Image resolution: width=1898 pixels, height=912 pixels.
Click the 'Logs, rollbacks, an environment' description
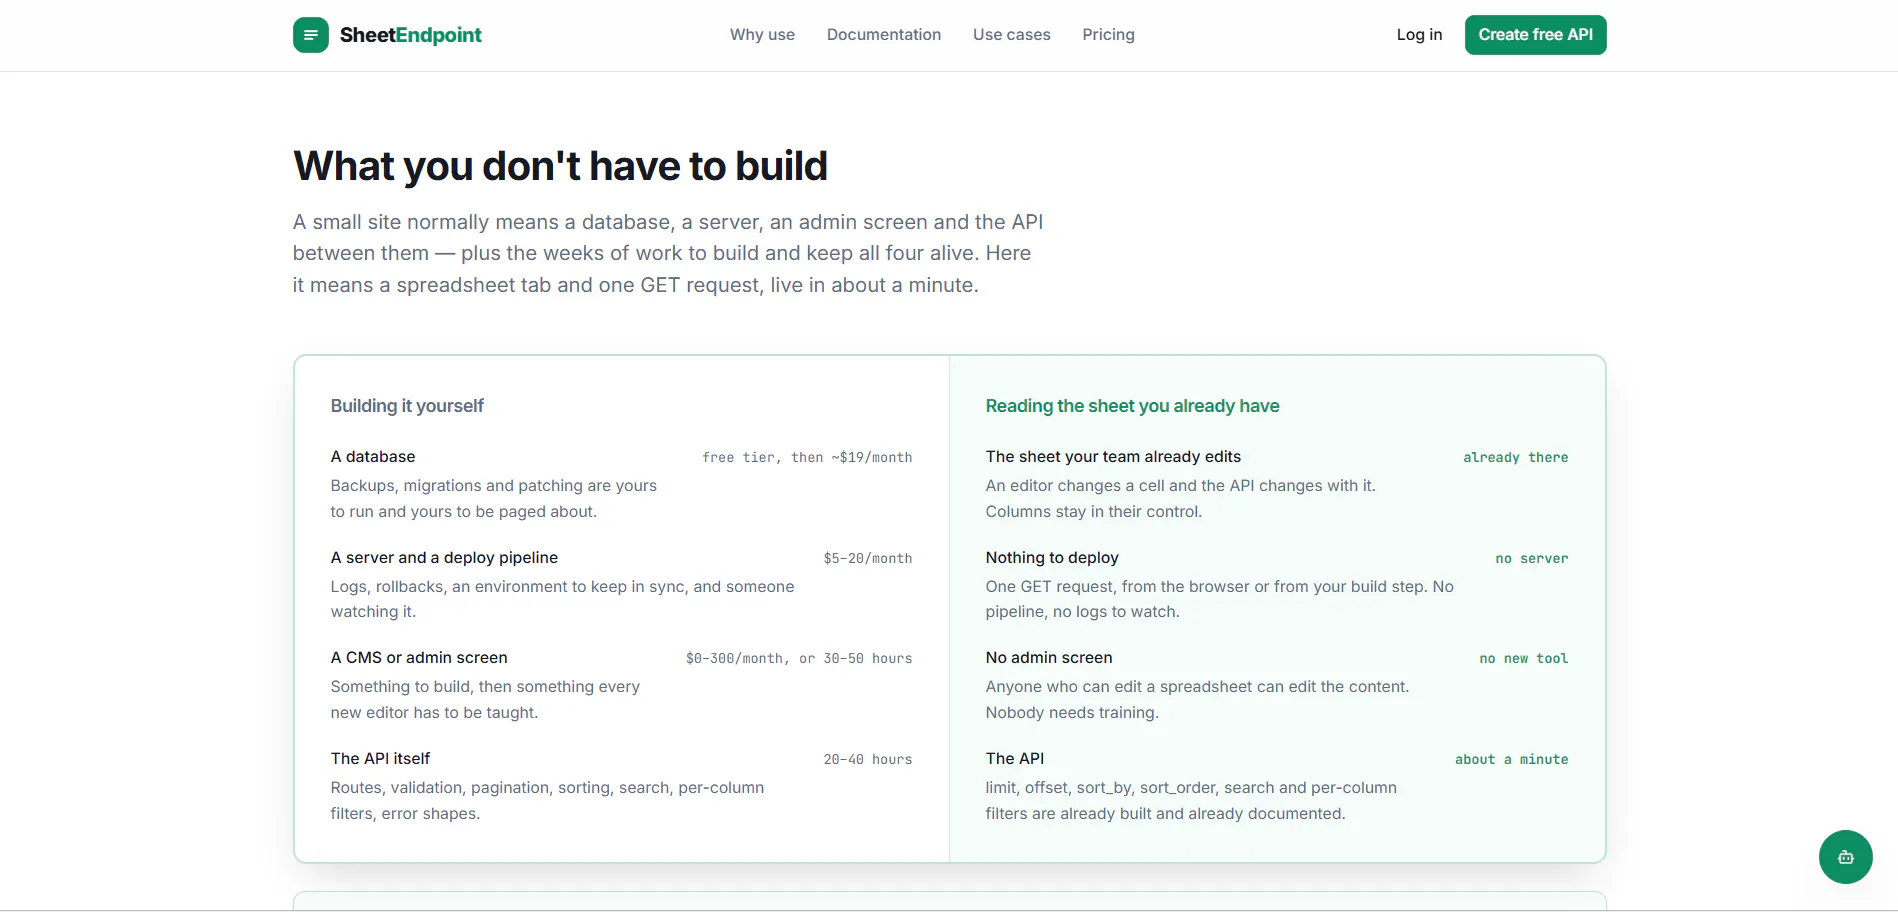coord(563,599)
